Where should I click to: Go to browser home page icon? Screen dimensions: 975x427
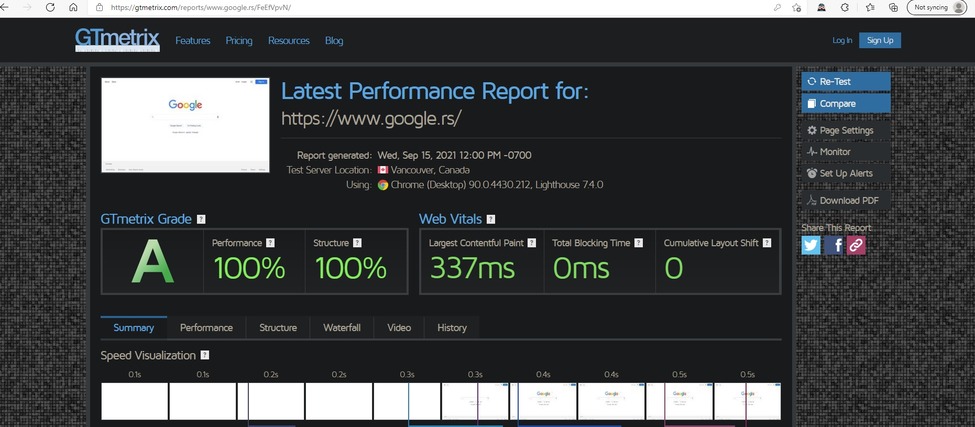74,7
